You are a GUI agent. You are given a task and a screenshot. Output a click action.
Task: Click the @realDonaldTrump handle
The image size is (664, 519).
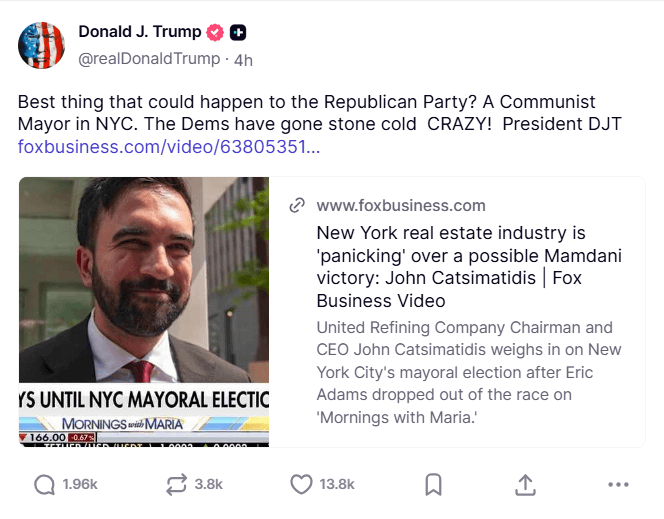(149, 59)
